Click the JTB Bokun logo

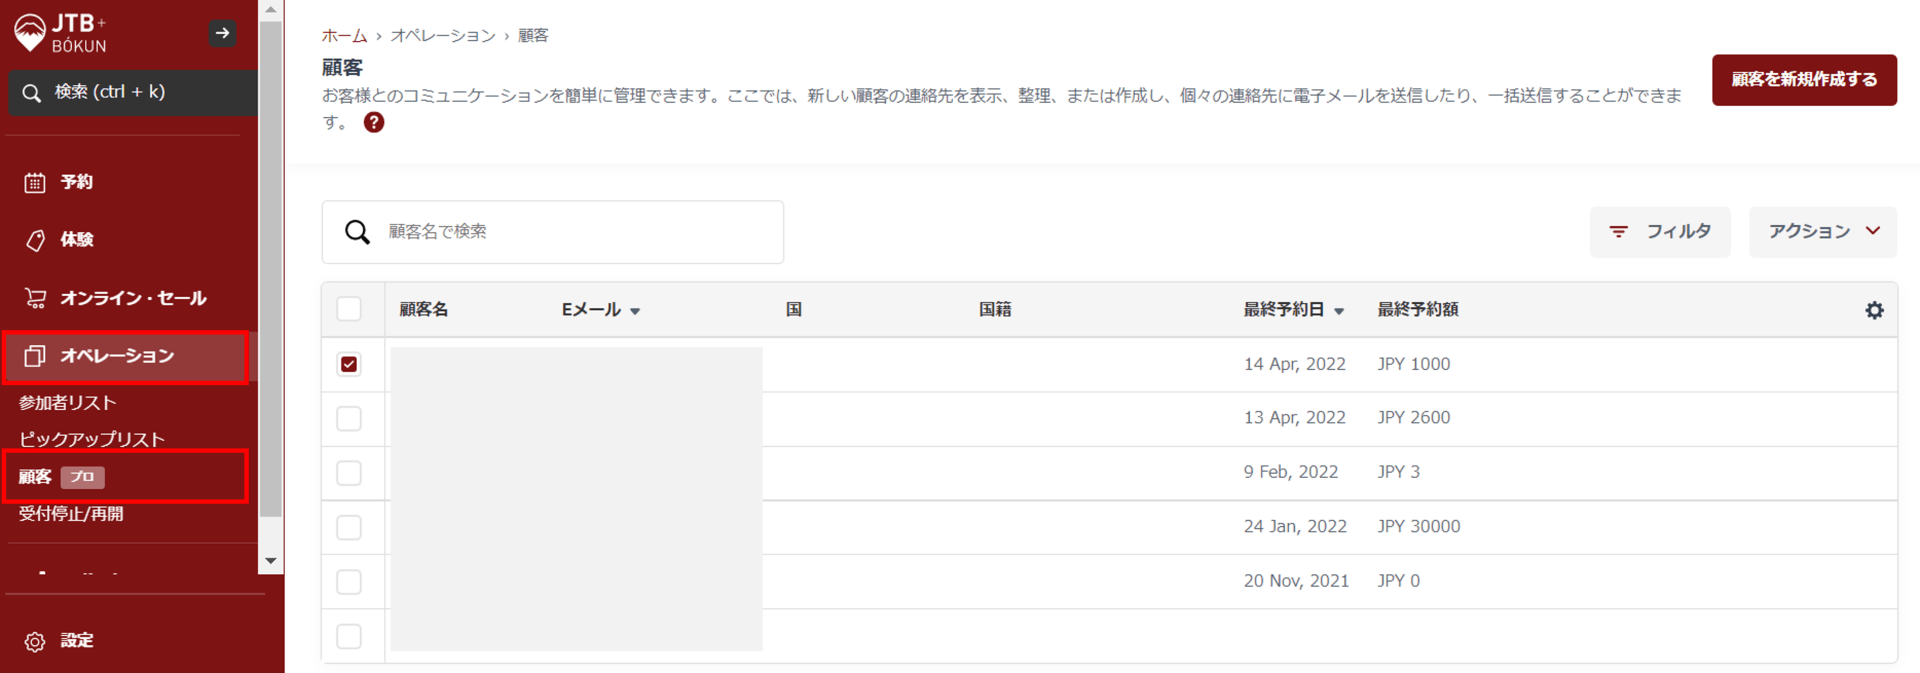point(62,33)
